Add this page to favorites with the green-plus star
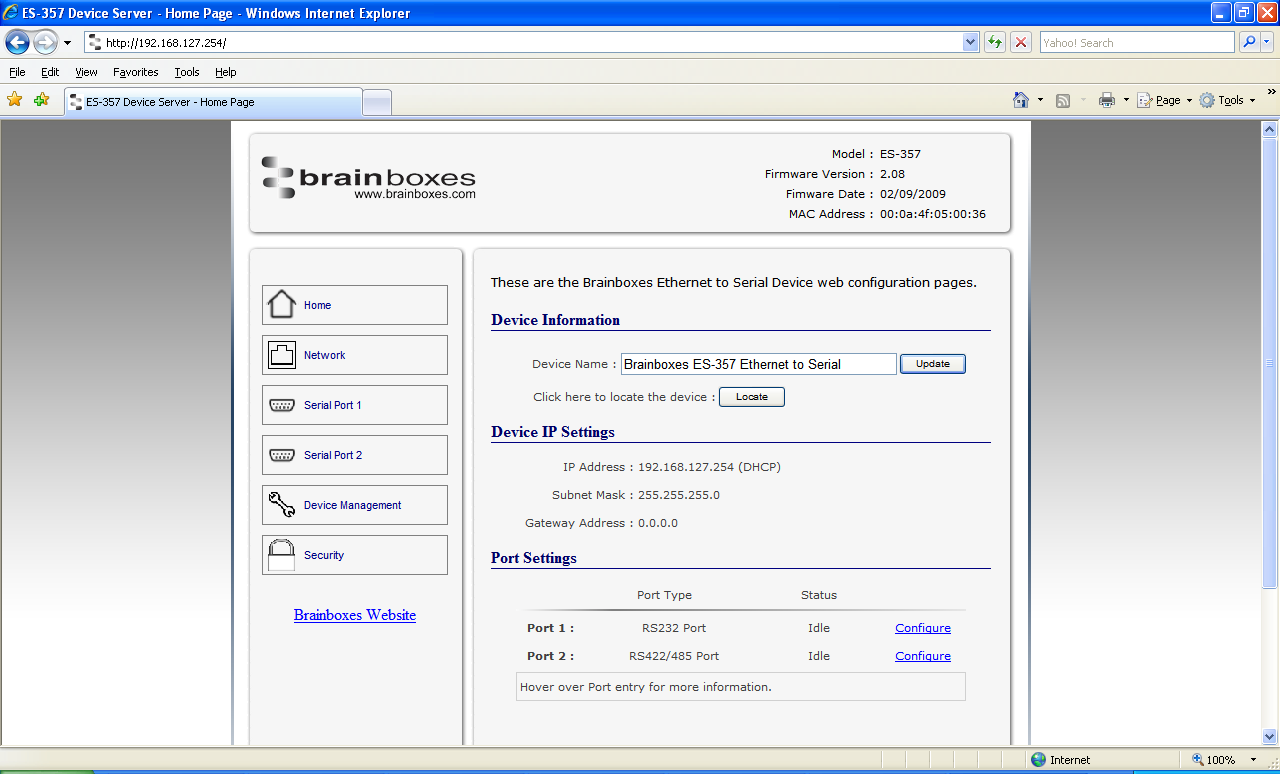The height and width of the screenshot is (774, 1280). tap(39, 100)
